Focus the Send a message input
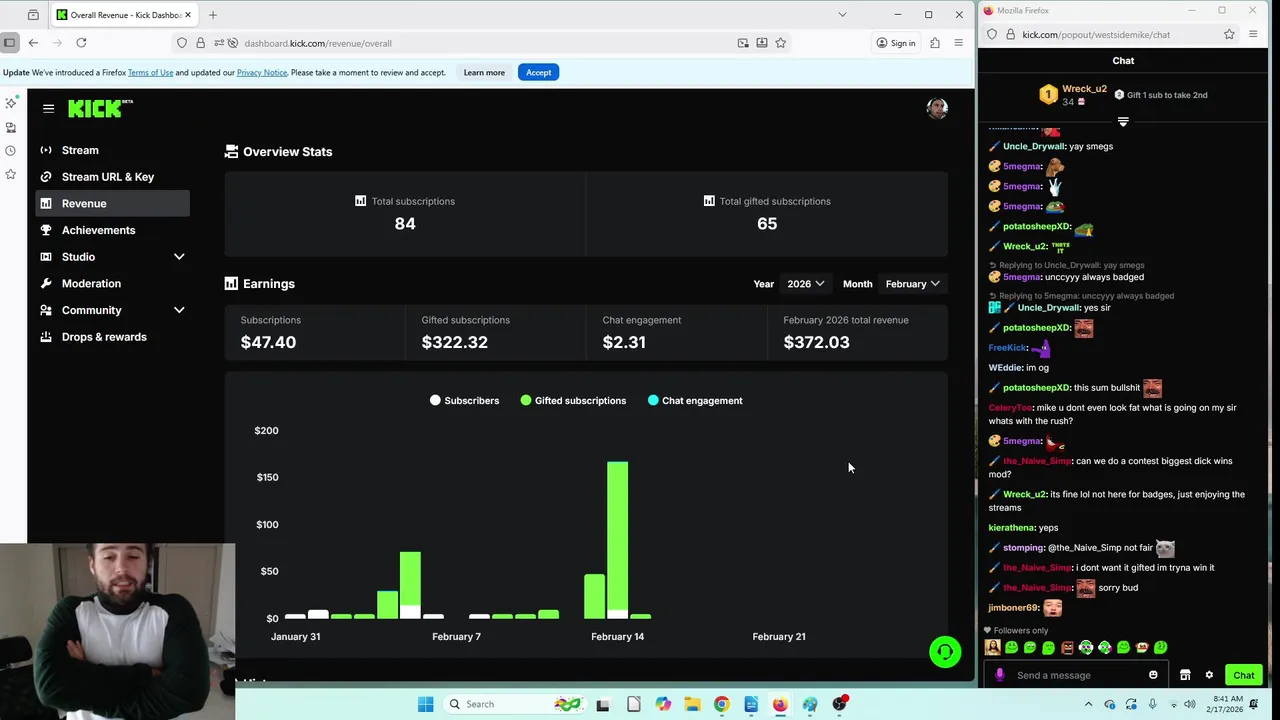The height and width of the screenshot is (720, 1280). pos(1078,675)
